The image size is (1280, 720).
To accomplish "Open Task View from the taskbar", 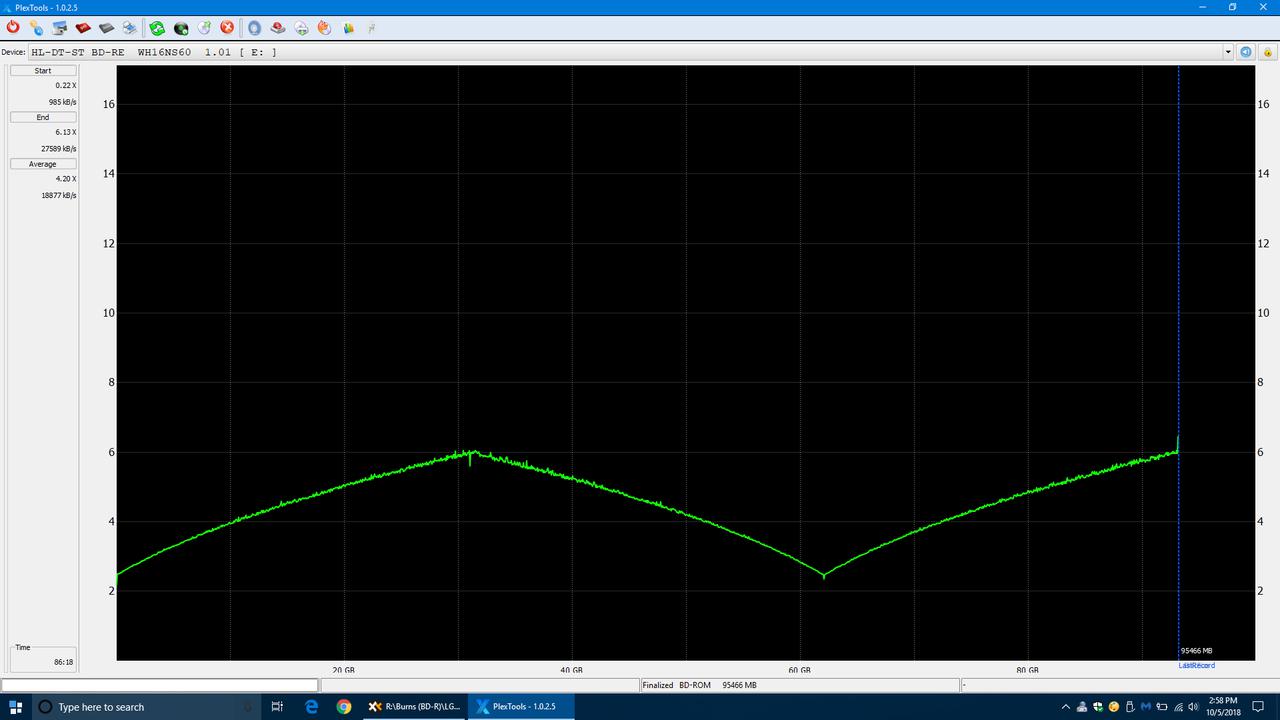I will coord(277,707).
